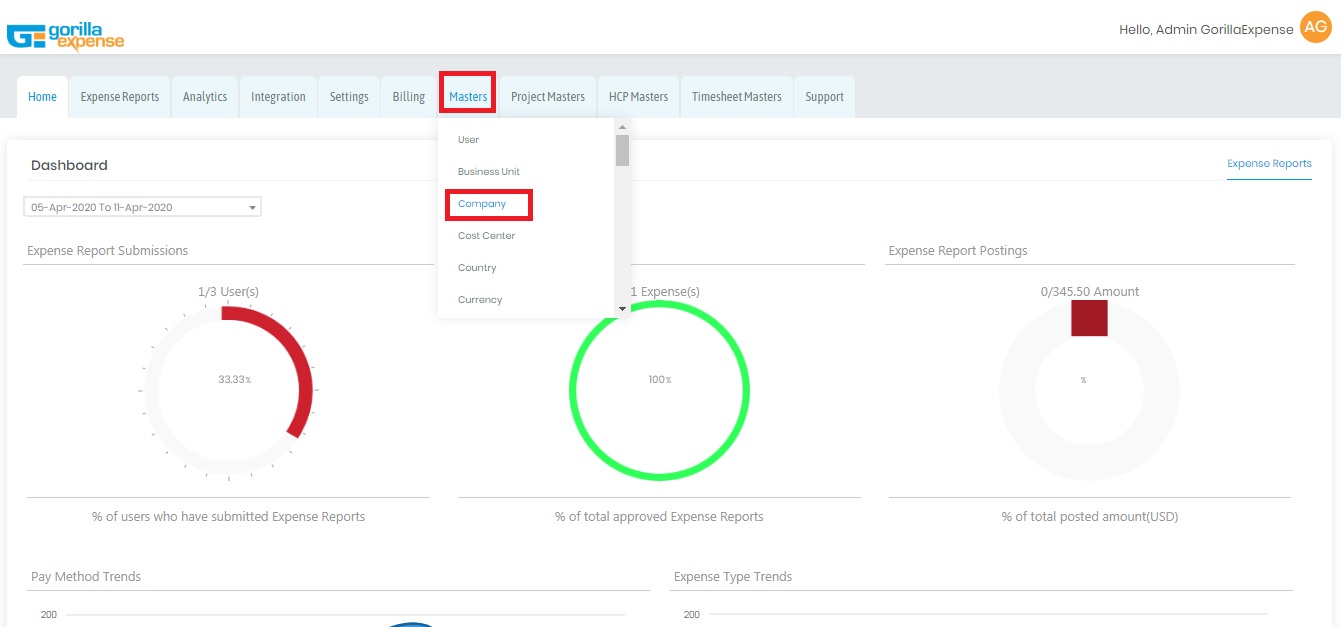The image size is (1341, 627).
Task: Click the Masters tab
Action: [x=468, y=97]
